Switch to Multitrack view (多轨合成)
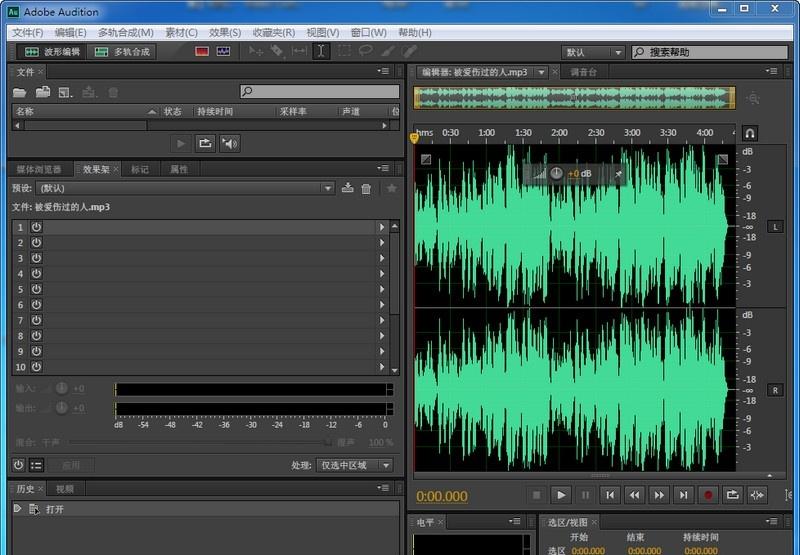Viewport: 800px width, 555px height. [x=122, y=52]
